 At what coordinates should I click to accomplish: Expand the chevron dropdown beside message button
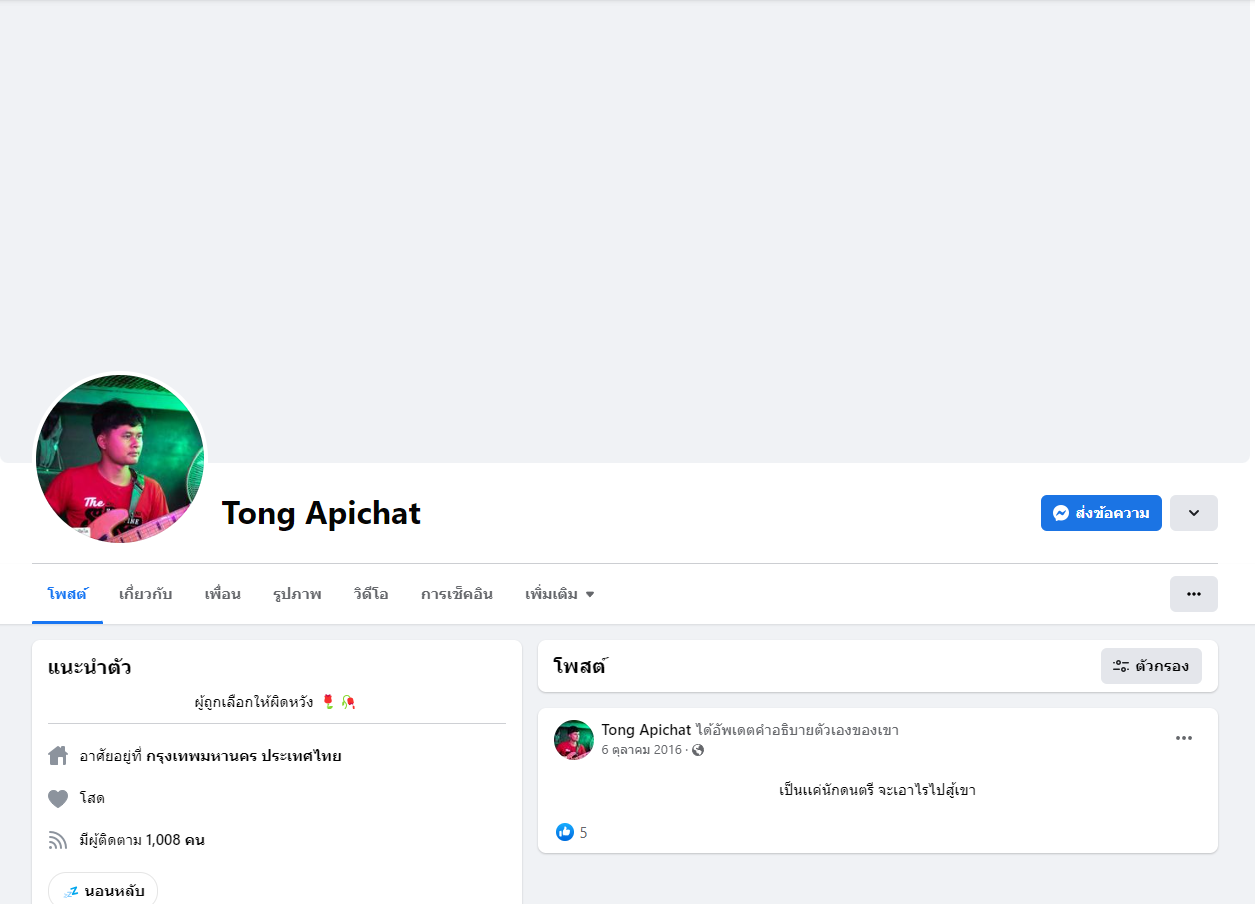tap(1193, 513)
